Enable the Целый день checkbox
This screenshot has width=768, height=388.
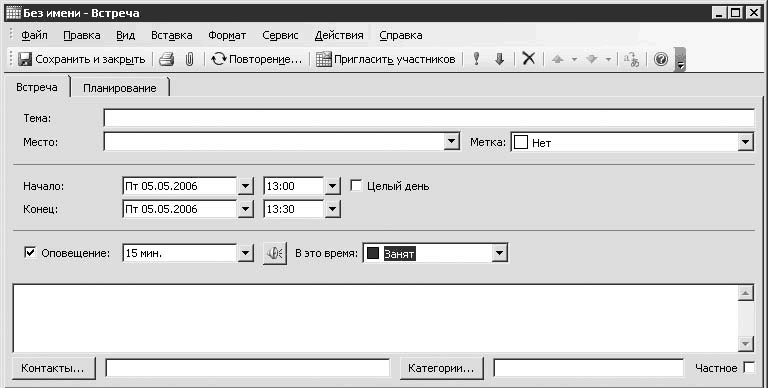coord(356,186)
